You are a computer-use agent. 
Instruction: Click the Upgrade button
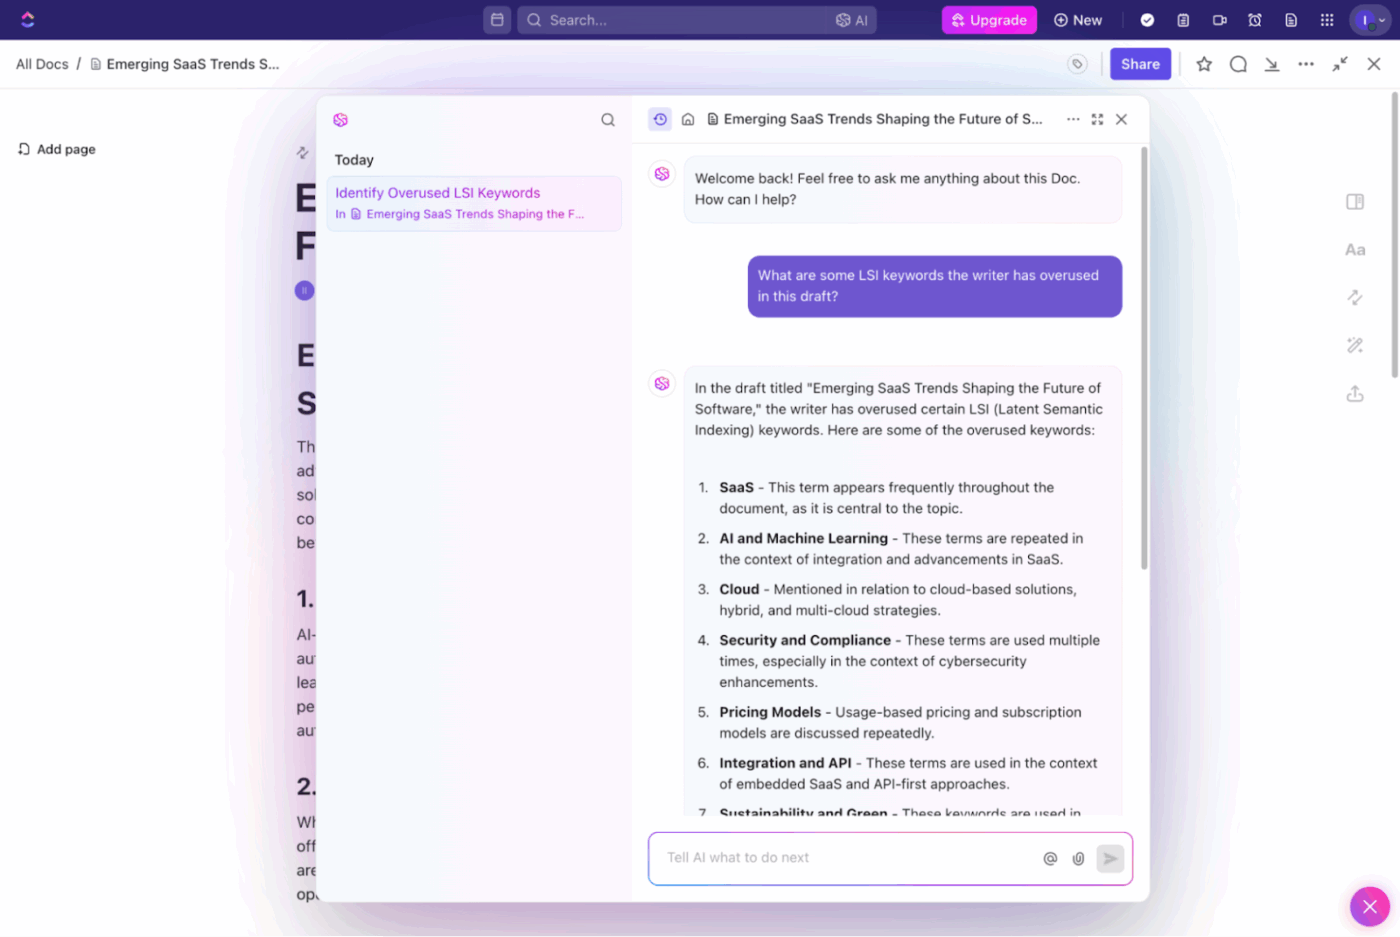point(989,20)
